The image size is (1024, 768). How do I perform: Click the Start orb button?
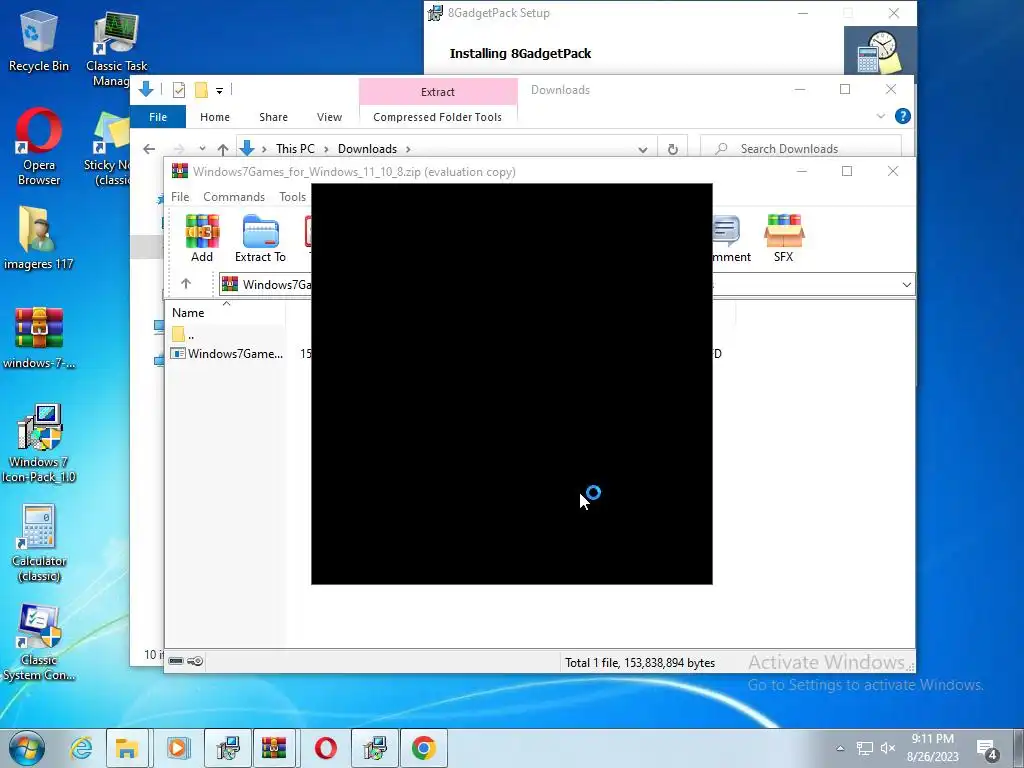(26, 748)
